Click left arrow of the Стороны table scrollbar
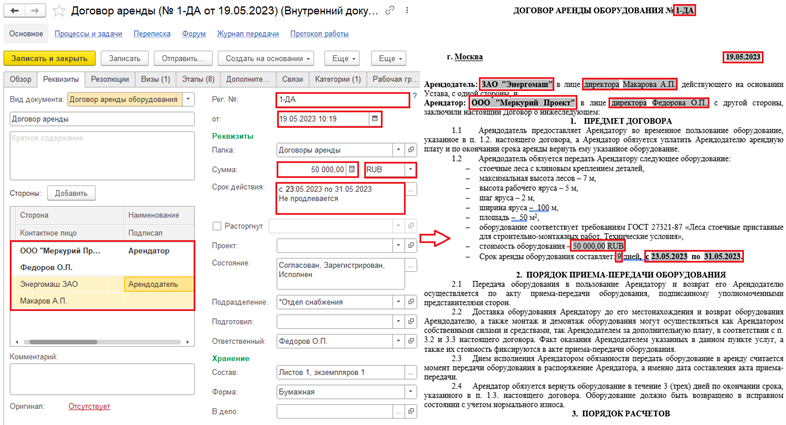The width and height of the screenshot is (786, 425). [x=17, y=342]
